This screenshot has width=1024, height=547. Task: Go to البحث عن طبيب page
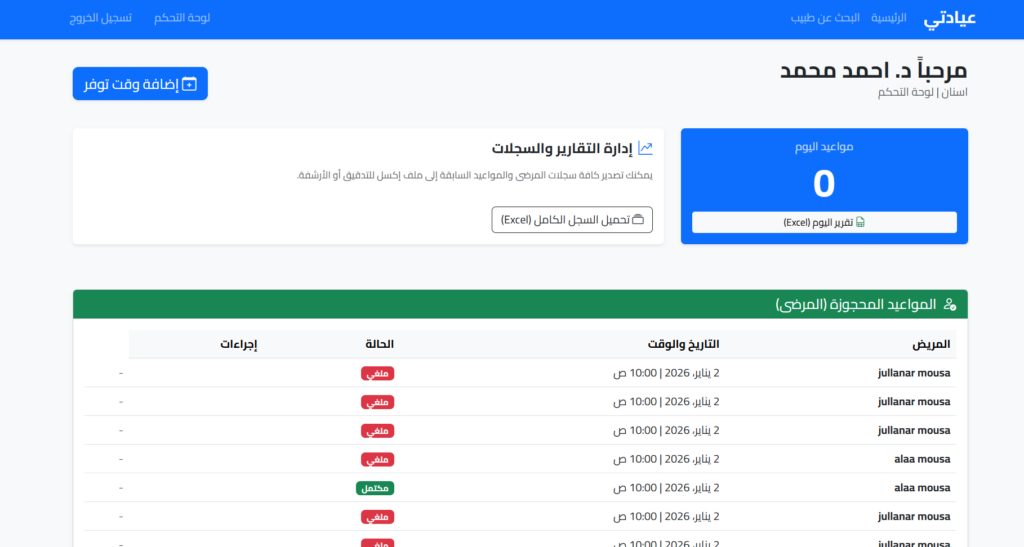825,18
